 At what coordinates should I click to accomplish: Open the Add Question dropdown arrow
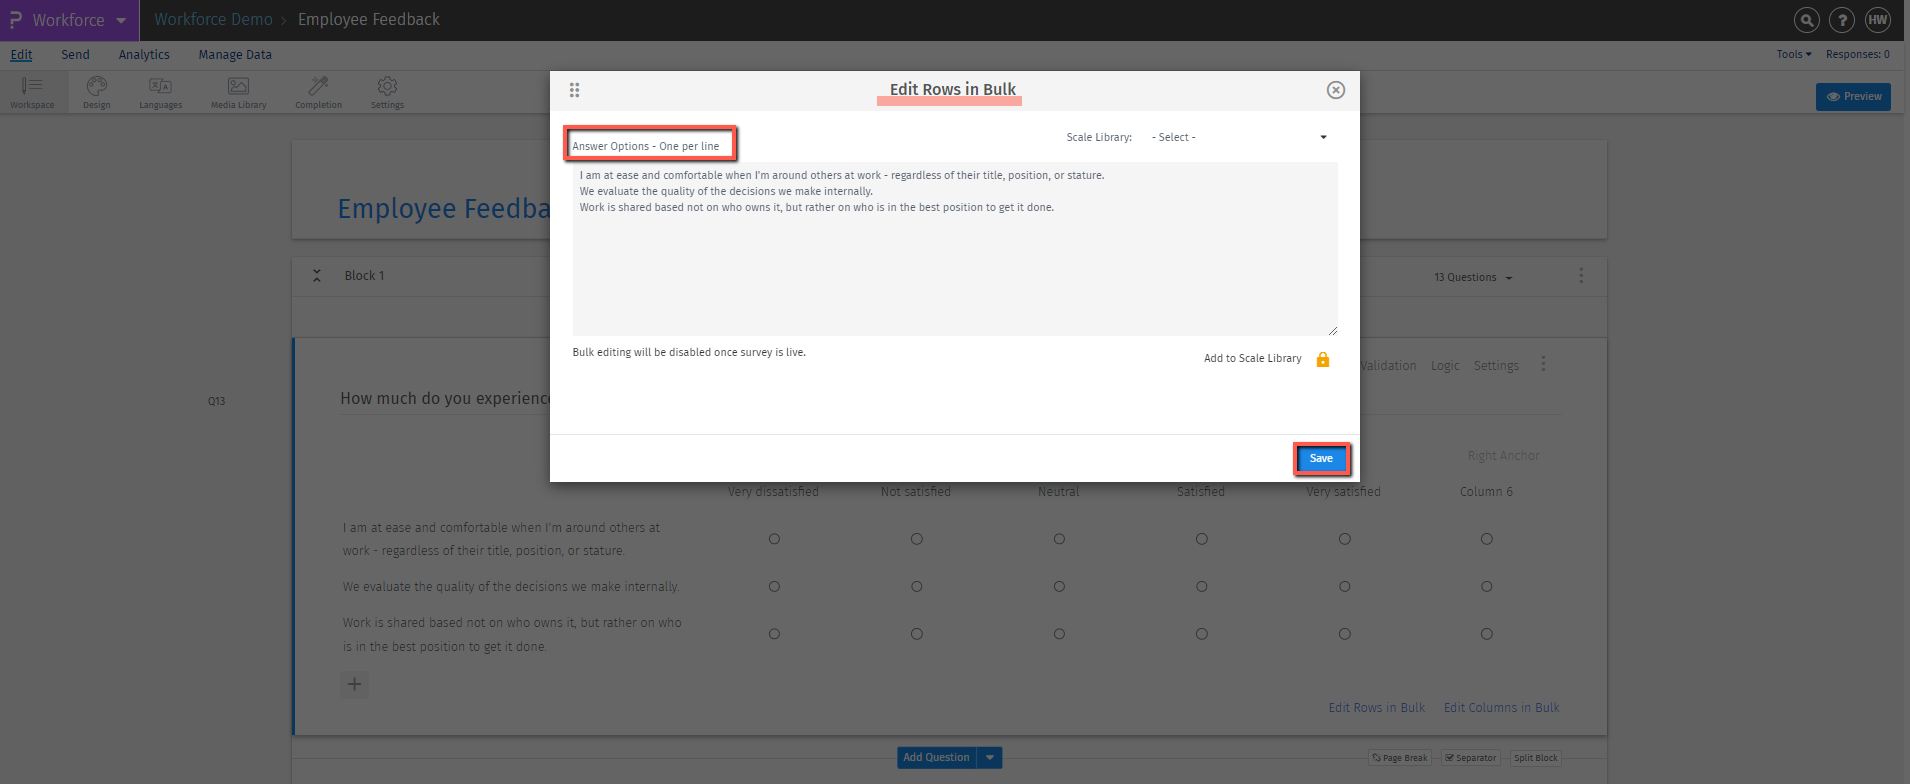[x=990, y=758]
